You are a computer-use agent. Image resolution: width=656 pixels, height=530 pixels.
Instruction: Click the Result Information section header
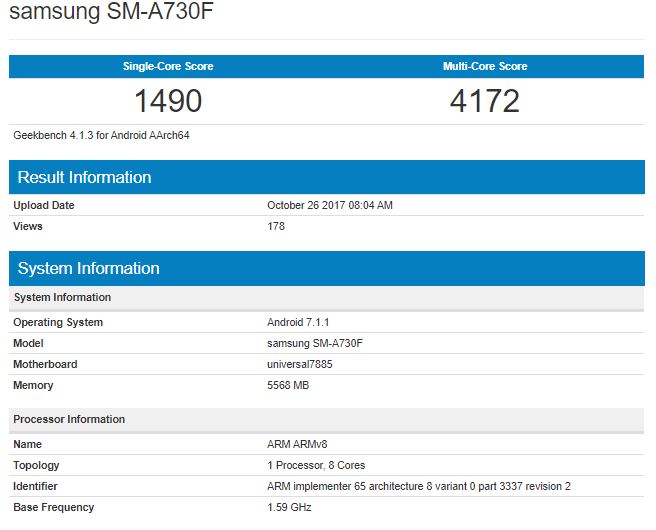(x=327, y=177)
